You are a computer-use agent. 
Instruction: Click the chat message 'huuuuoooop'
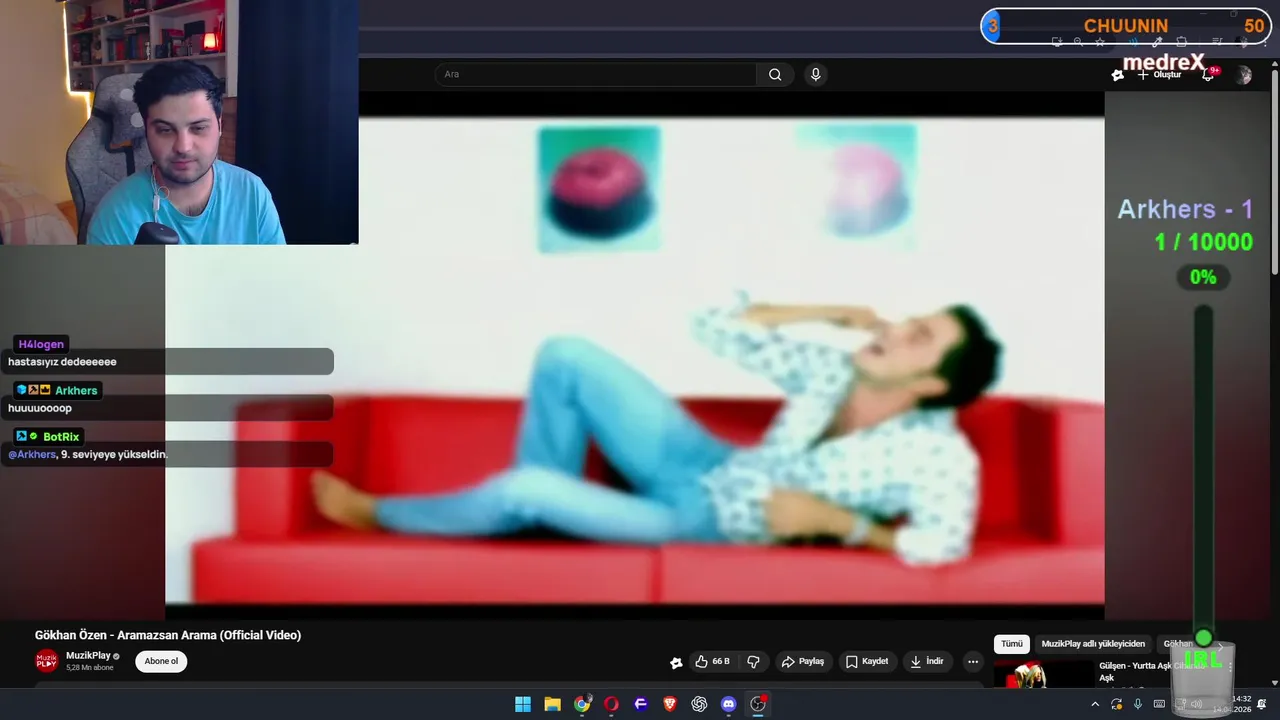(x=40, y=408)
